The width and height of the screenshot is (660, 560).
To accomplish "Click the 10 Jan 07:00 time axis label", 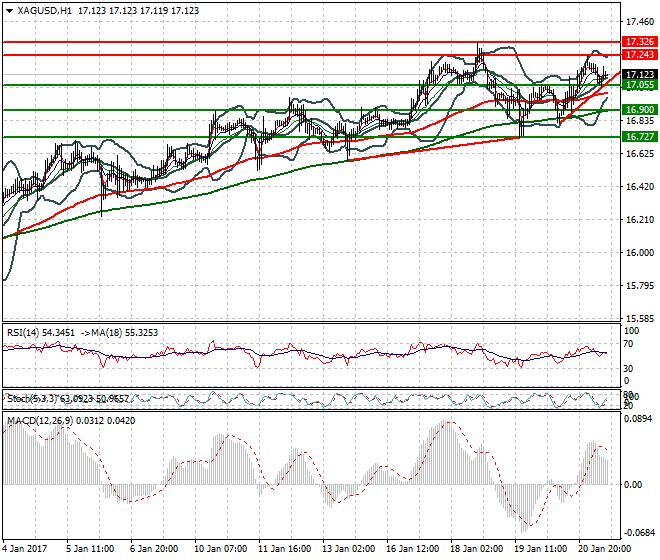I will (x=221, y=549).
